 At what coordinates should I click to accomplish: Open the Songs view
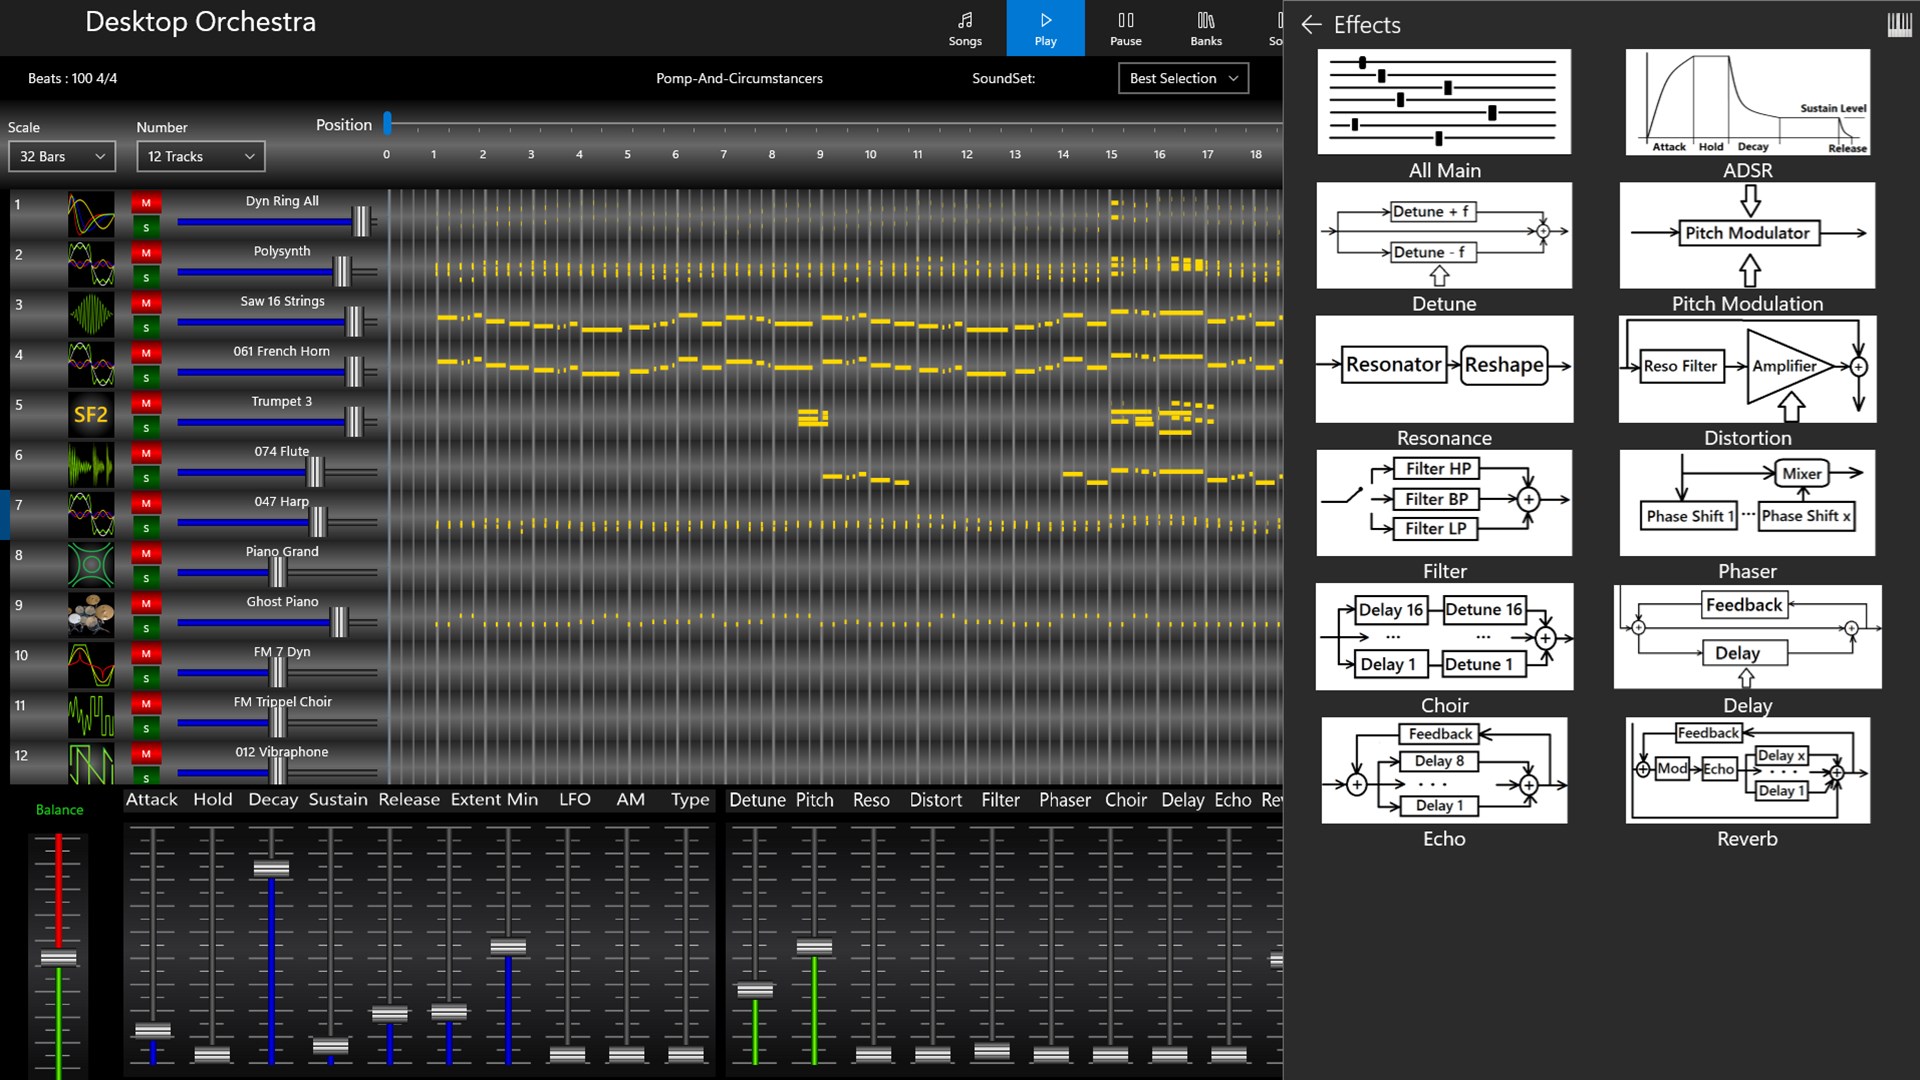[965, 27]
